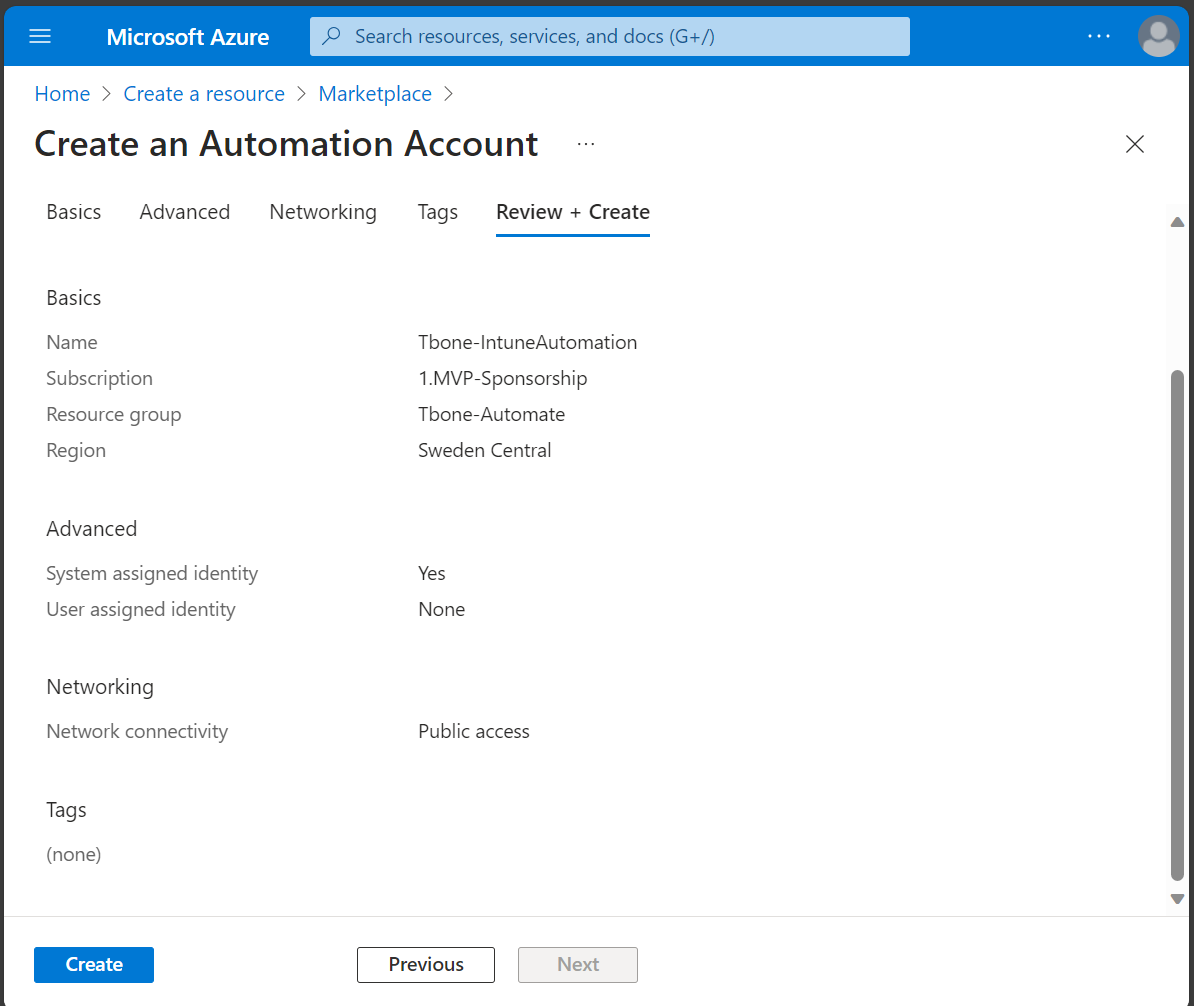Image resolution: width=1194 pixels, height=1006 pixels.
Task: Click the search magnifier icon
Action: tap(331, 36)
